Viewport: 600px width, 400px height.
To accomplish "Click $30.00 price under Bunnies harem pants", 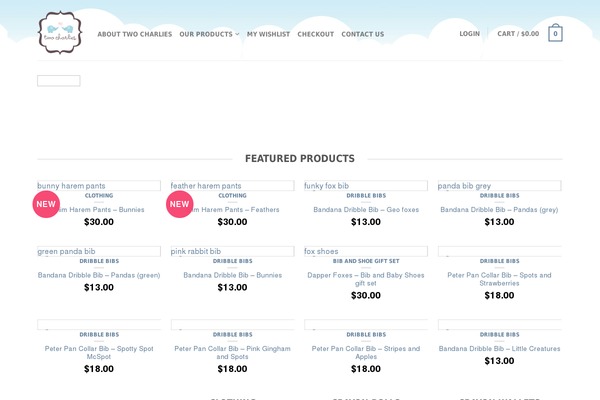I will click(99, 222).
